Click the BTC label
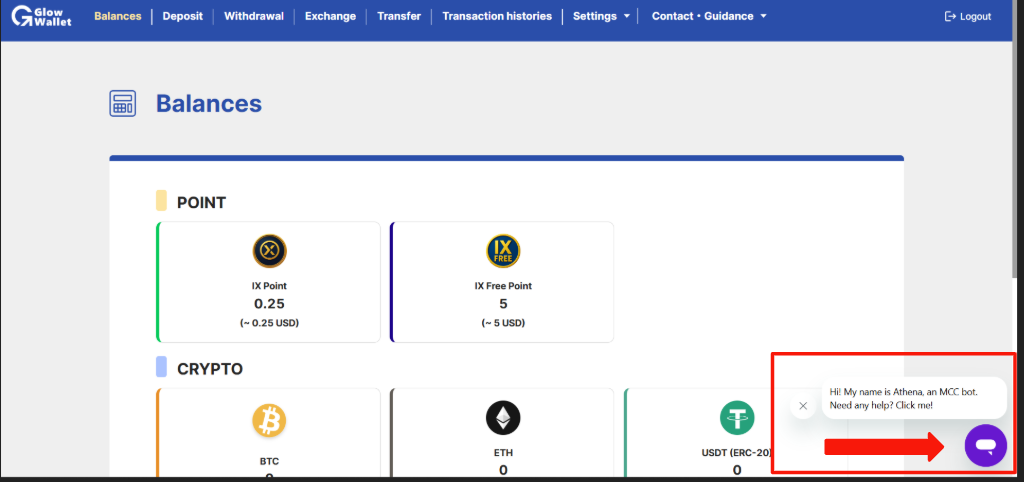1024x482 pixels. (269, 461)
